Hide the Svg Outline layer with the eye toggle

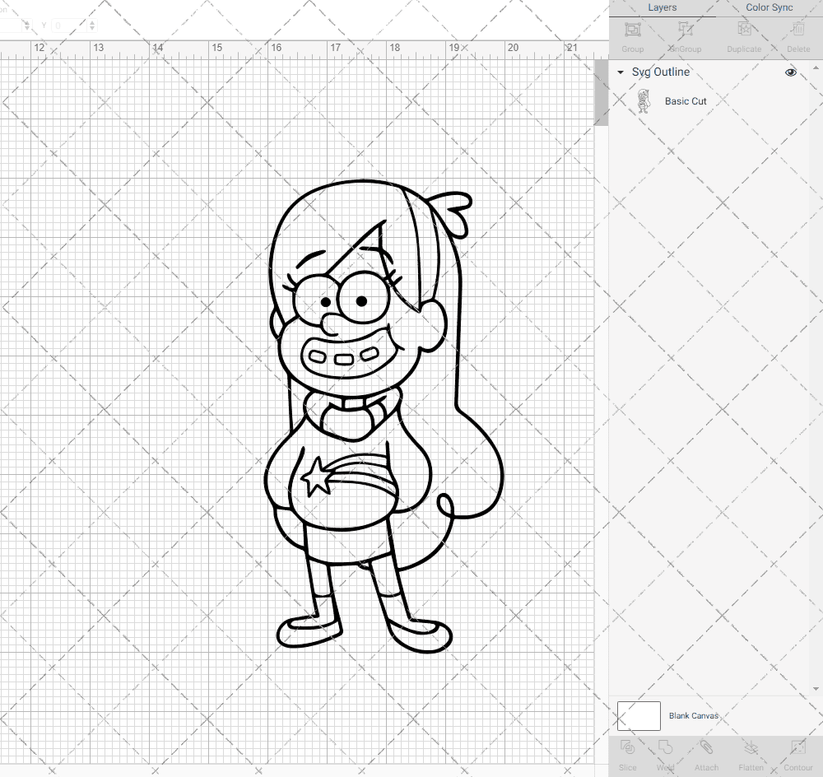click(790, 72)
